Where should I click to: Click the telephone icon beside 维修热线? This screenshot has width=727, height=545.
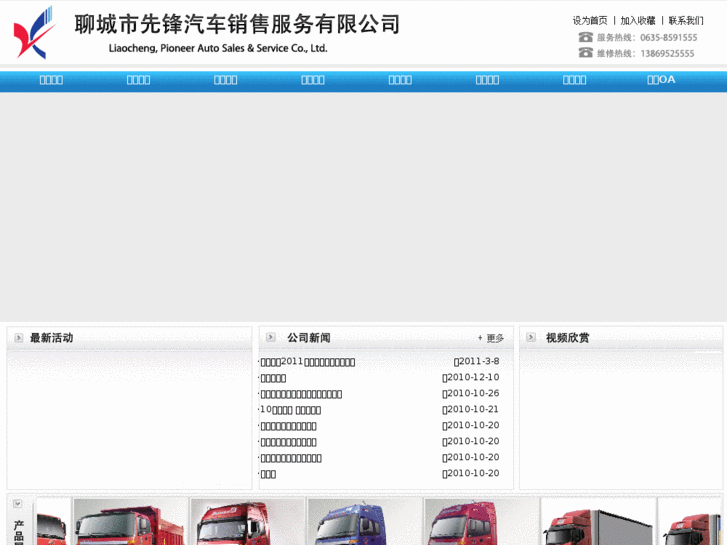pos(586,53)
